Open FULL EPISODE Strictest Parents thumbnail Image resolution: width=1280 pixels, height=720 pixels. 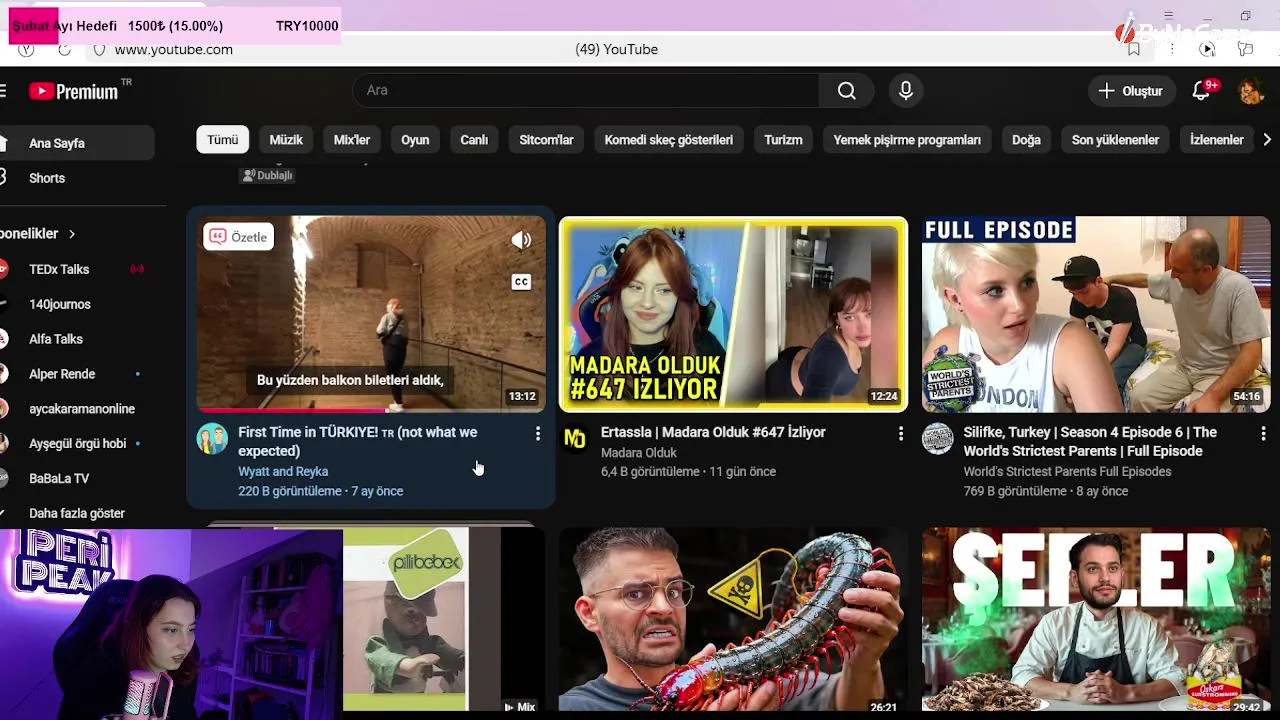(1096, 314)
